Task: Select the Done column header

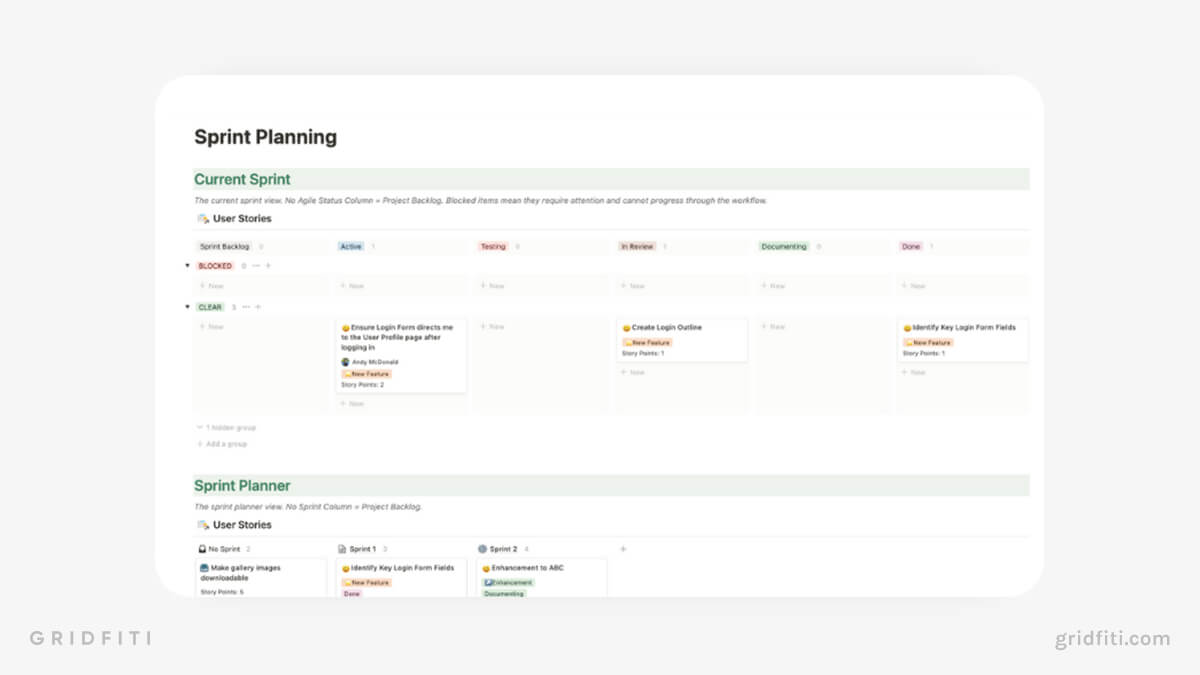Action: tap(910, 246)
